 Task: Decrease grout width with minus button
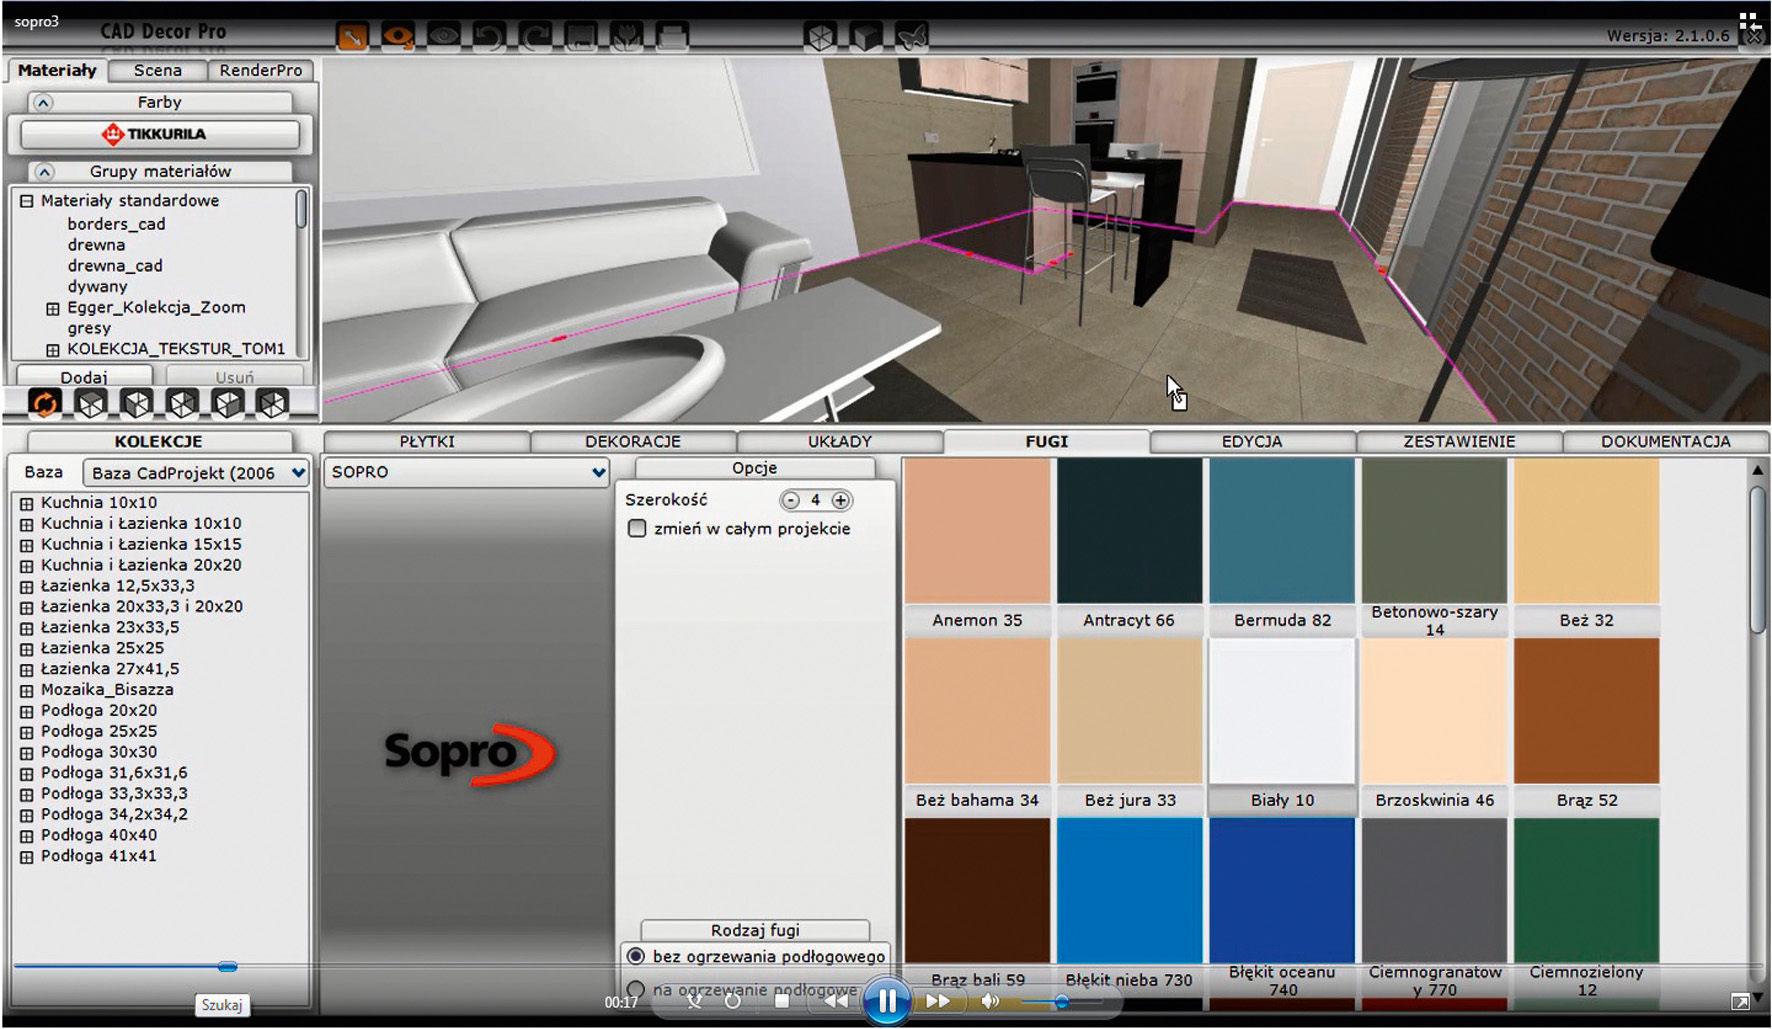[791, 500]
